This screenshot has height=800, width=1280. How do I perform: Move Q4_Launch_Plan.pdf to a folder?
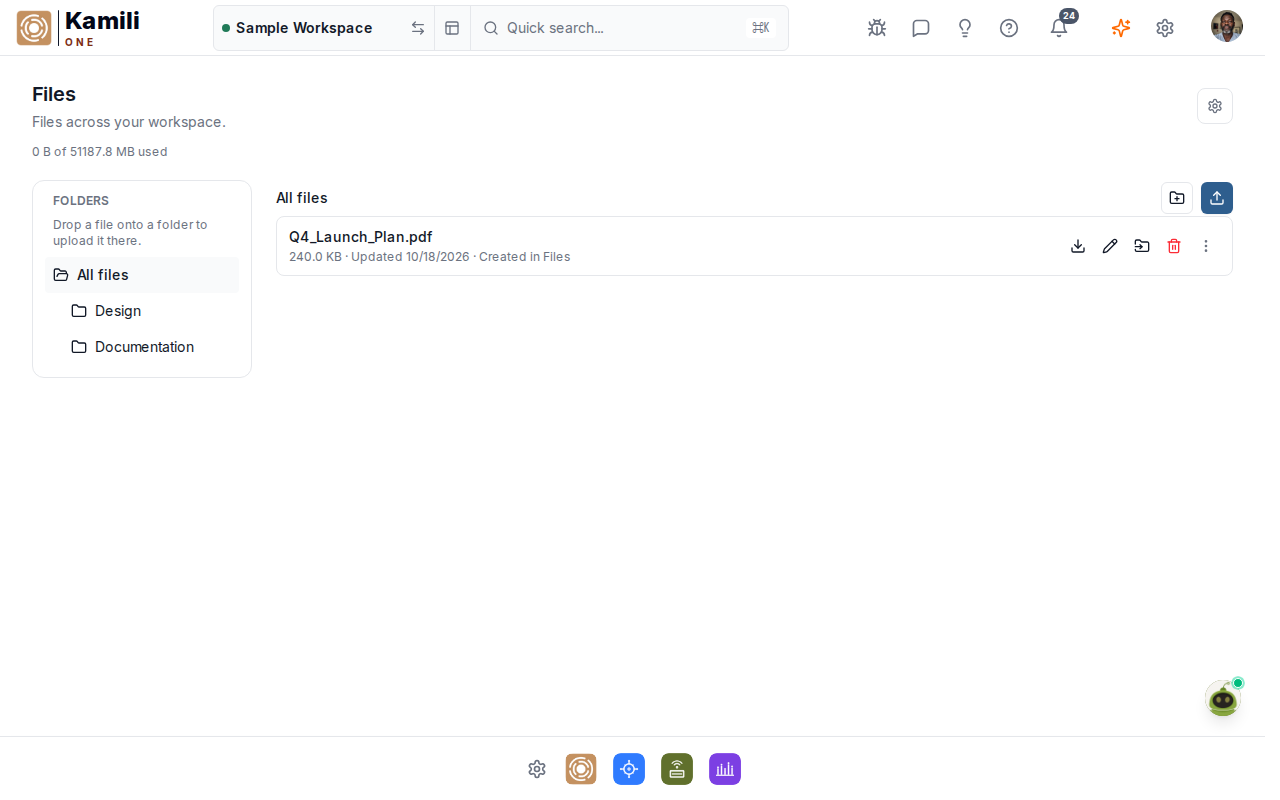tap(1142, 246)
